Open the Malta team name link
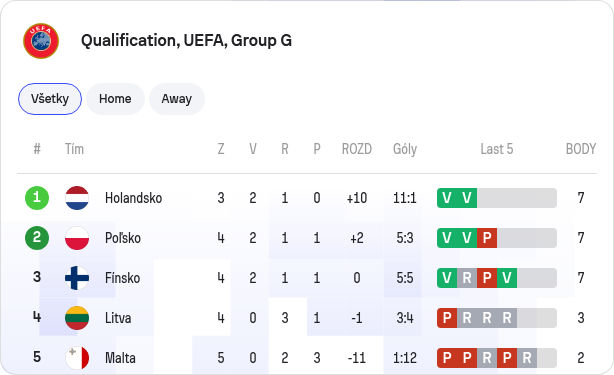 (x=120, y=358)
